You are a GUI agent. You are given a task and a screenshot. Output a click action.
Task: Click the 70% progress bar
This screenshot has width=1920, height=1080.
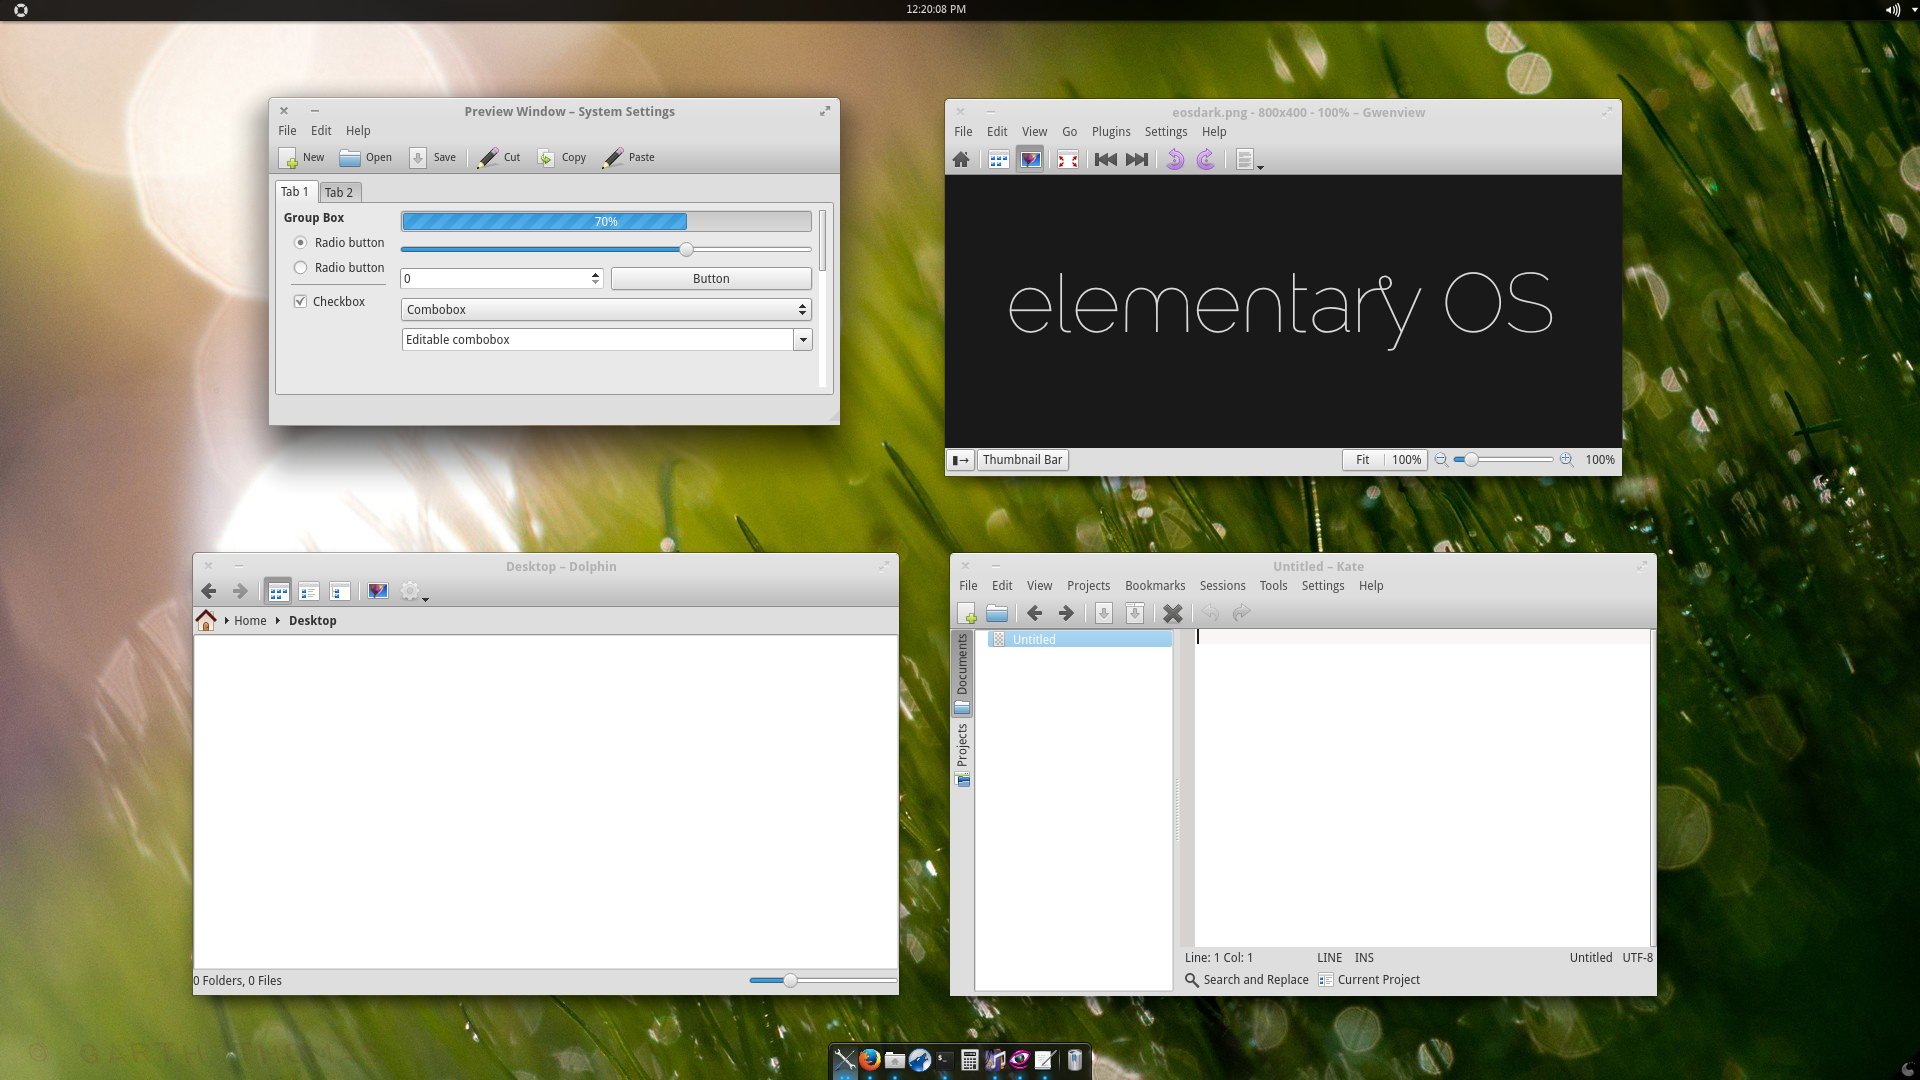[606, 221]
